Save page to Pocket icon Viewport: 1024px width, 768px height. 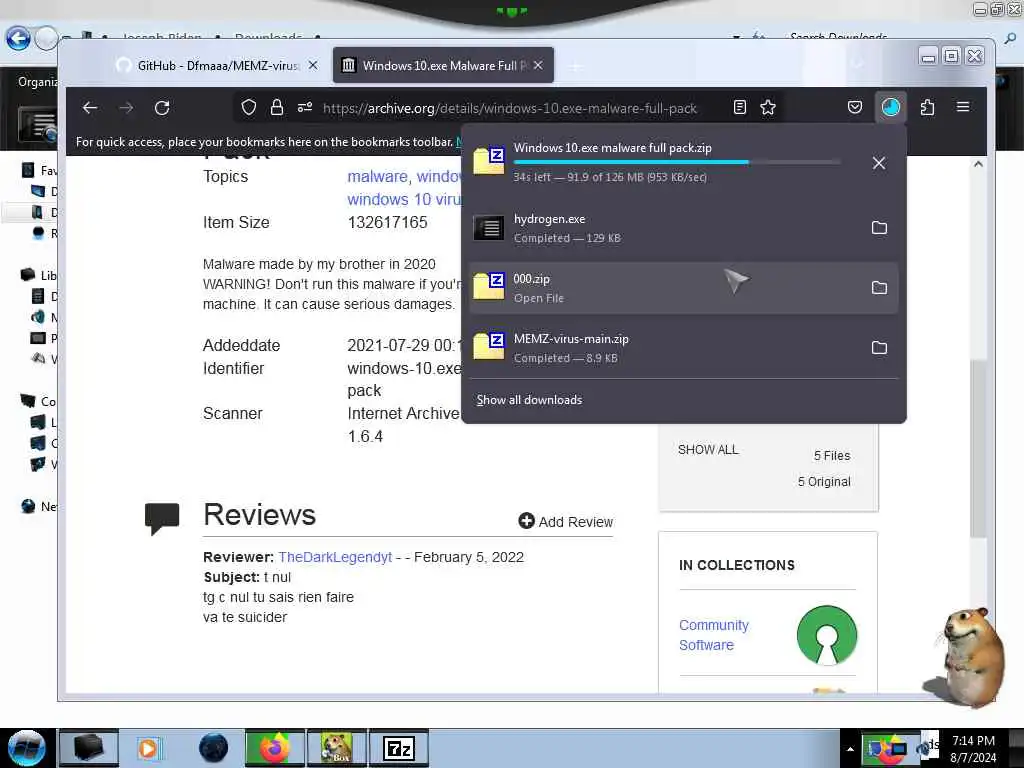pyautogui.click(x=855, y=107)
